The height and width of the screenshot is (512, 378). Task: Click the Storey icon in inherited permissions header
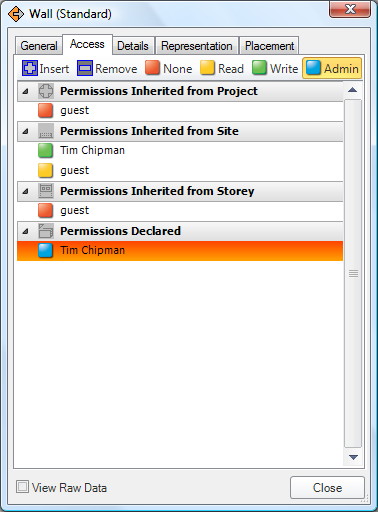click(x=46, y=191)
